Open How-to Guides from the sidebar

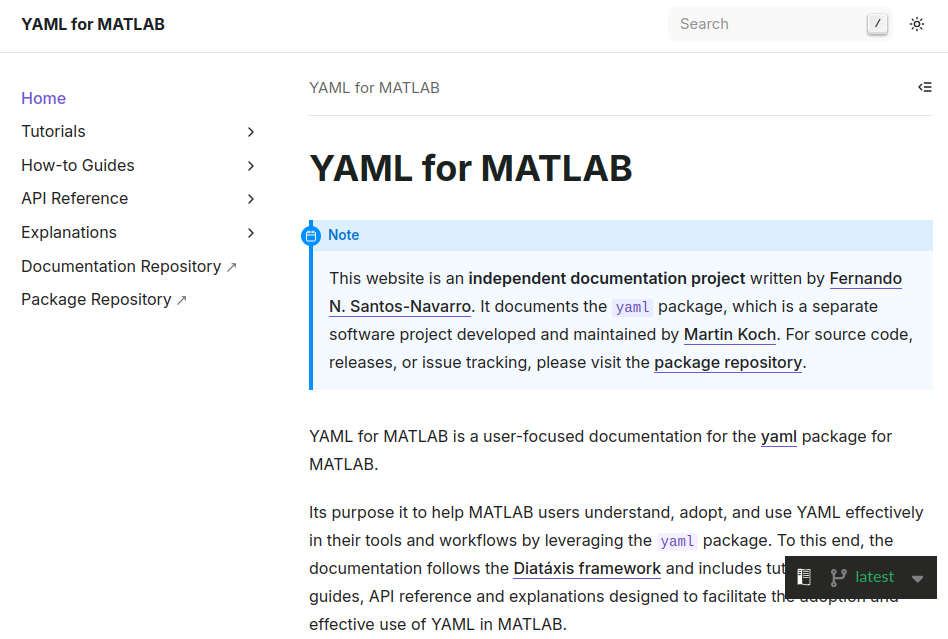77,165
